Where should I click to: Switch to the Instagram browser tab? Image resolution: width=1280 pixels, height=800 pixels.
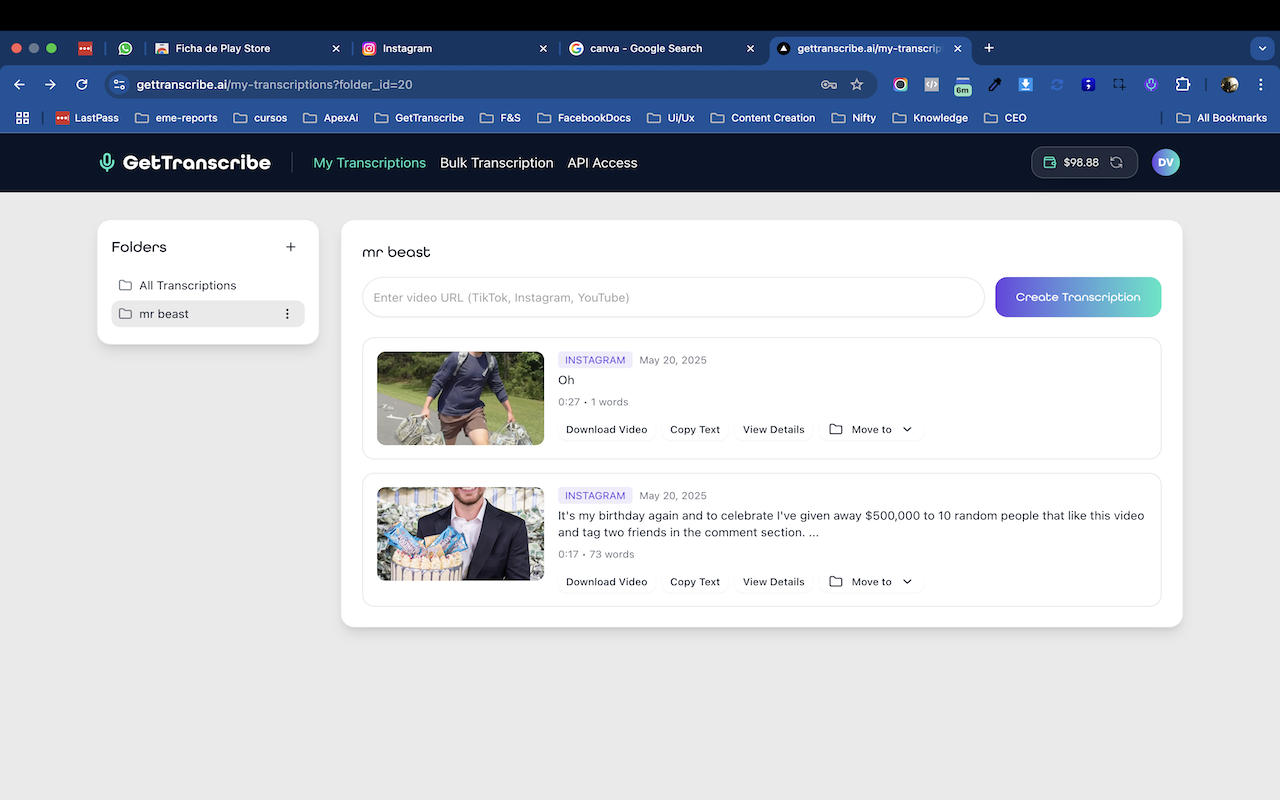[450, 48]
